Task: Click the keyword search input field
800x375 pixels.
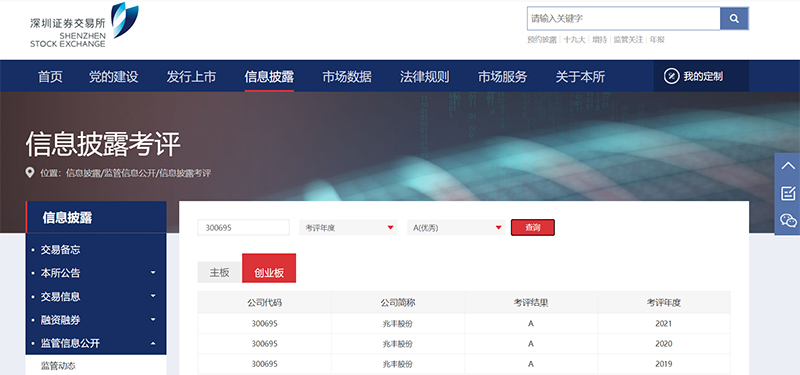Action: coord(623,18)
